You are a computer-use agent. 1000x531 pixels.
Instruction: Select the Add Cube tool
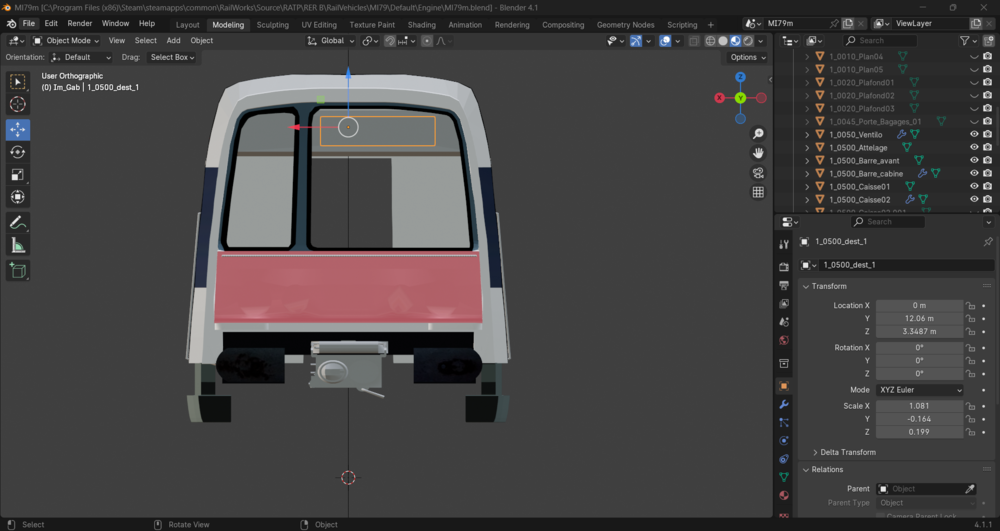(x=17, y=270)
